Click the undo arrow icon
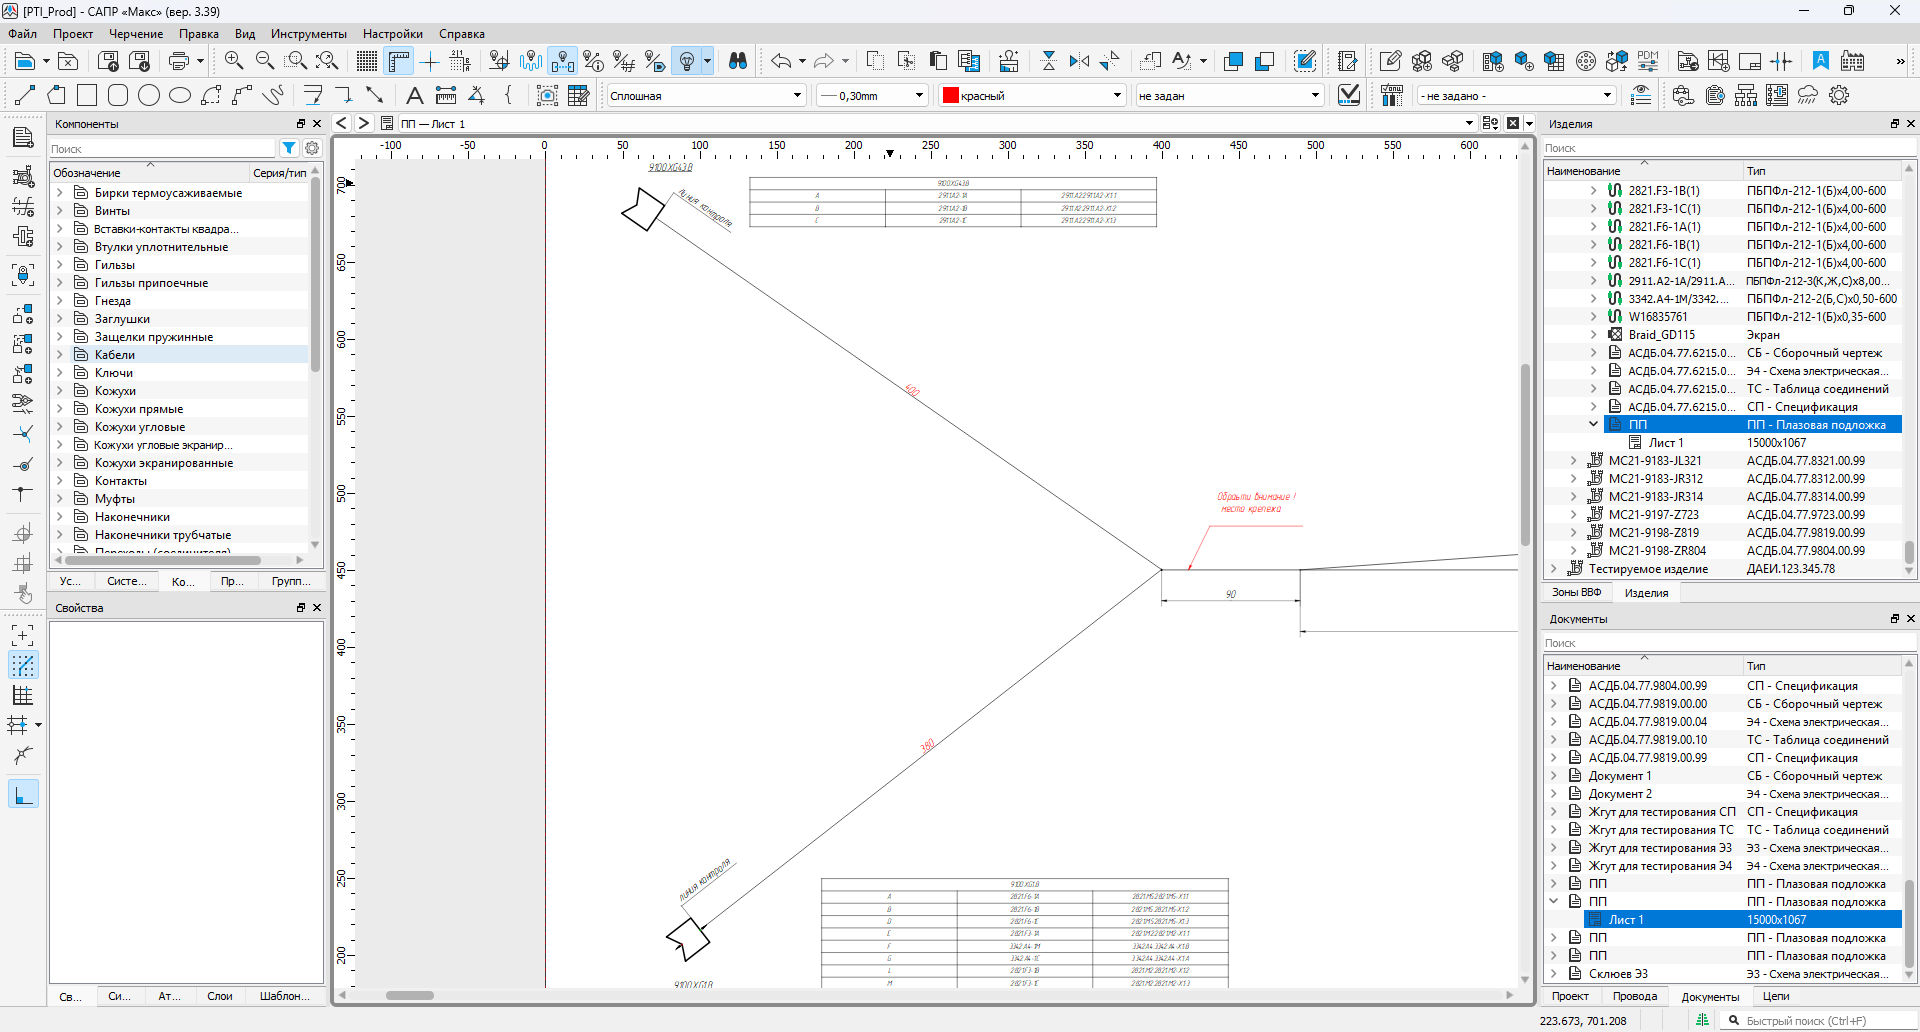This screenshot has height=1032, width=1920. click(780, 61)
